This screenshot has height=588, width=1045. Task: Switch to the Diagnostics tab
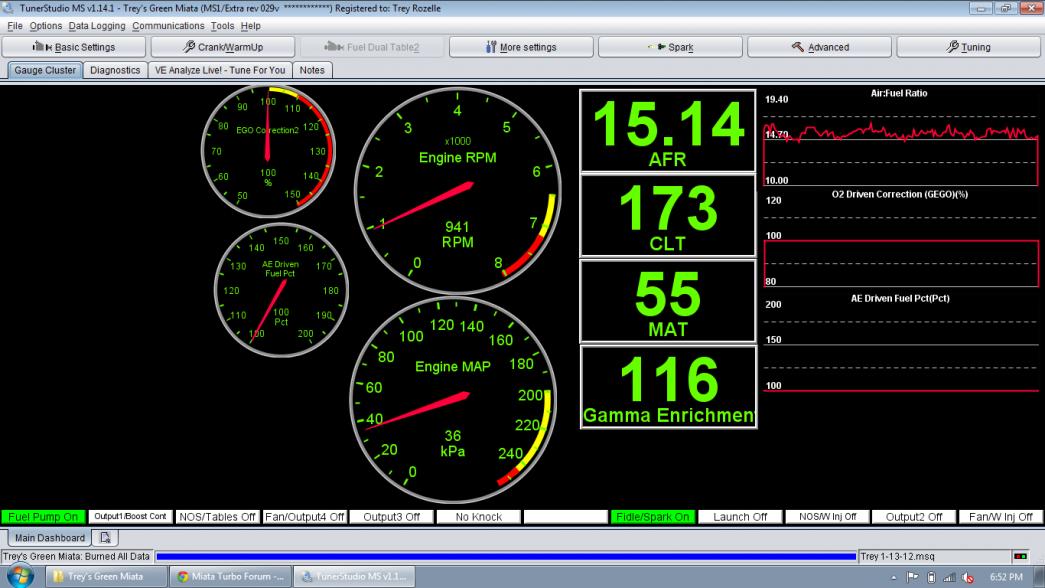(114, 70)
